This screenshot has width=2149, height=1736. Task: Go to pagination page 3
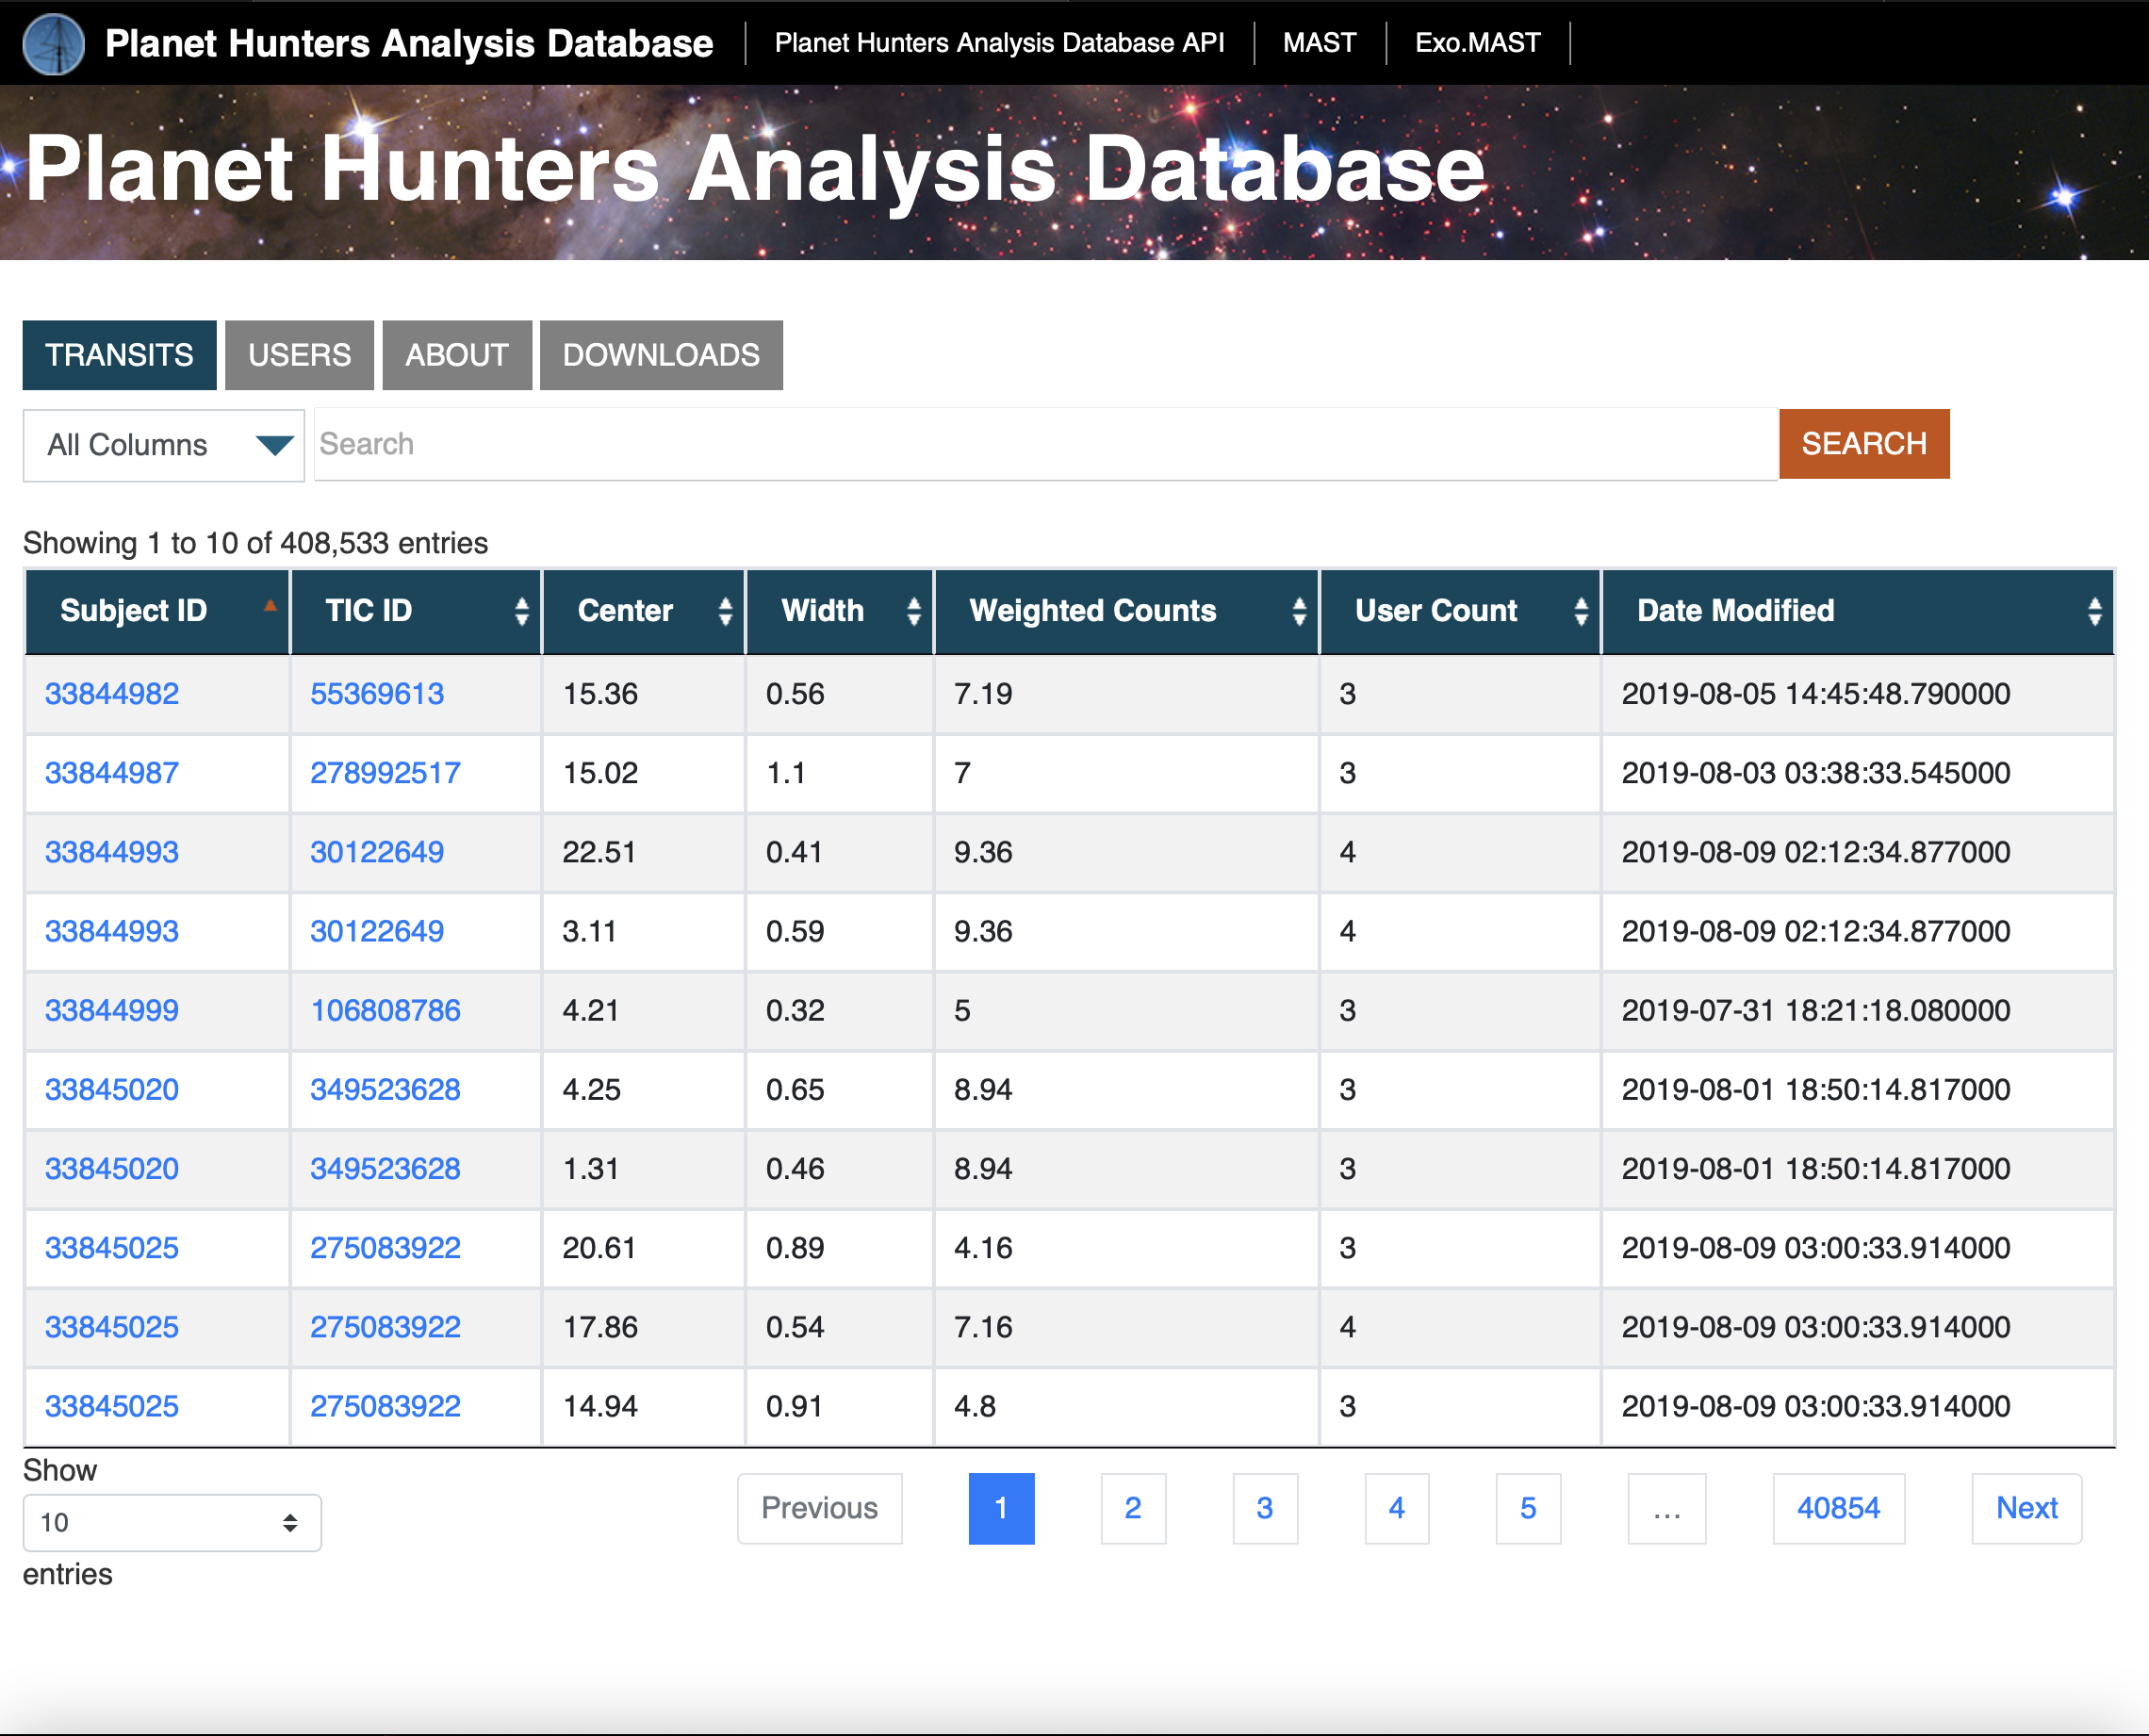tap(1265, 1508)
